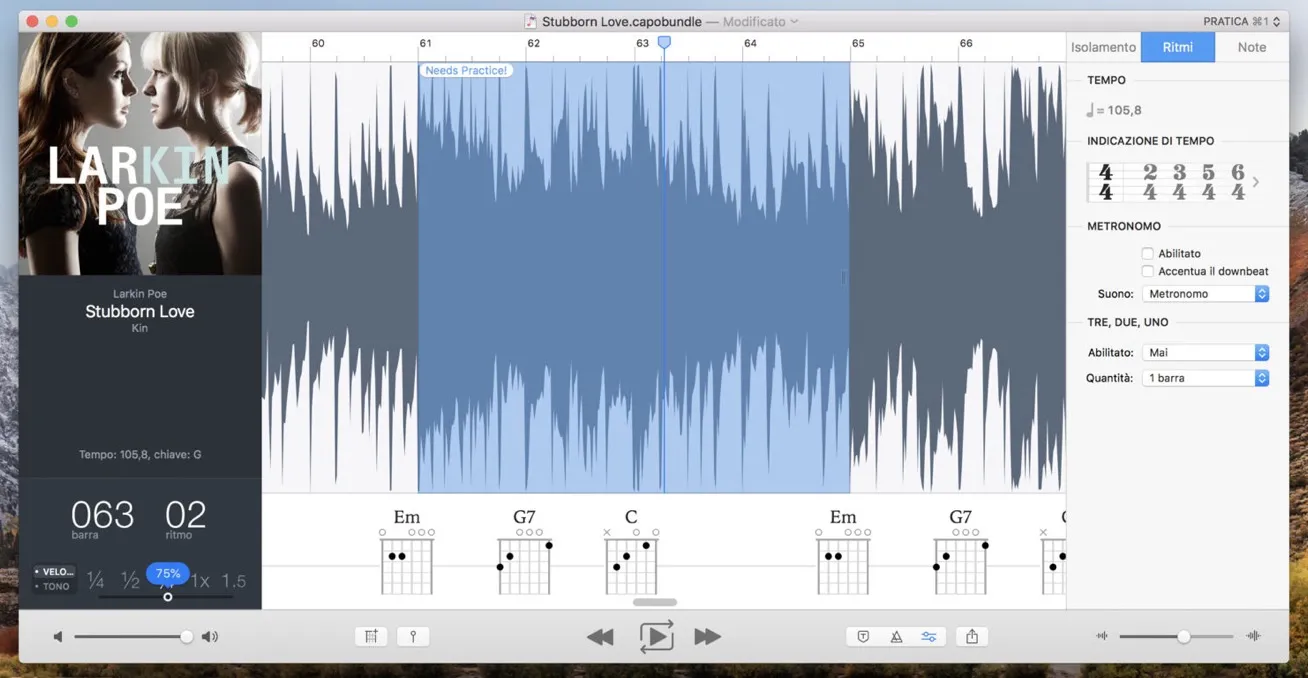Select the audio effects sliders icon
Screen dimensions: 1308x678
[x=929, y=636]
